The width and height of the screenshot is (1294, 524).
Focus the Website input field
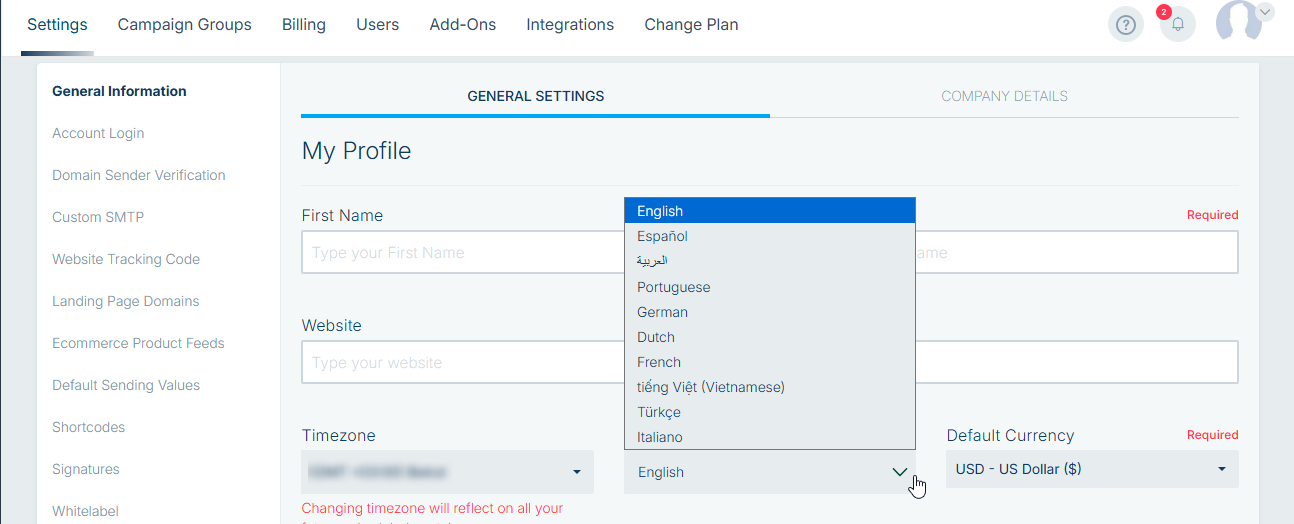point(462,363)
